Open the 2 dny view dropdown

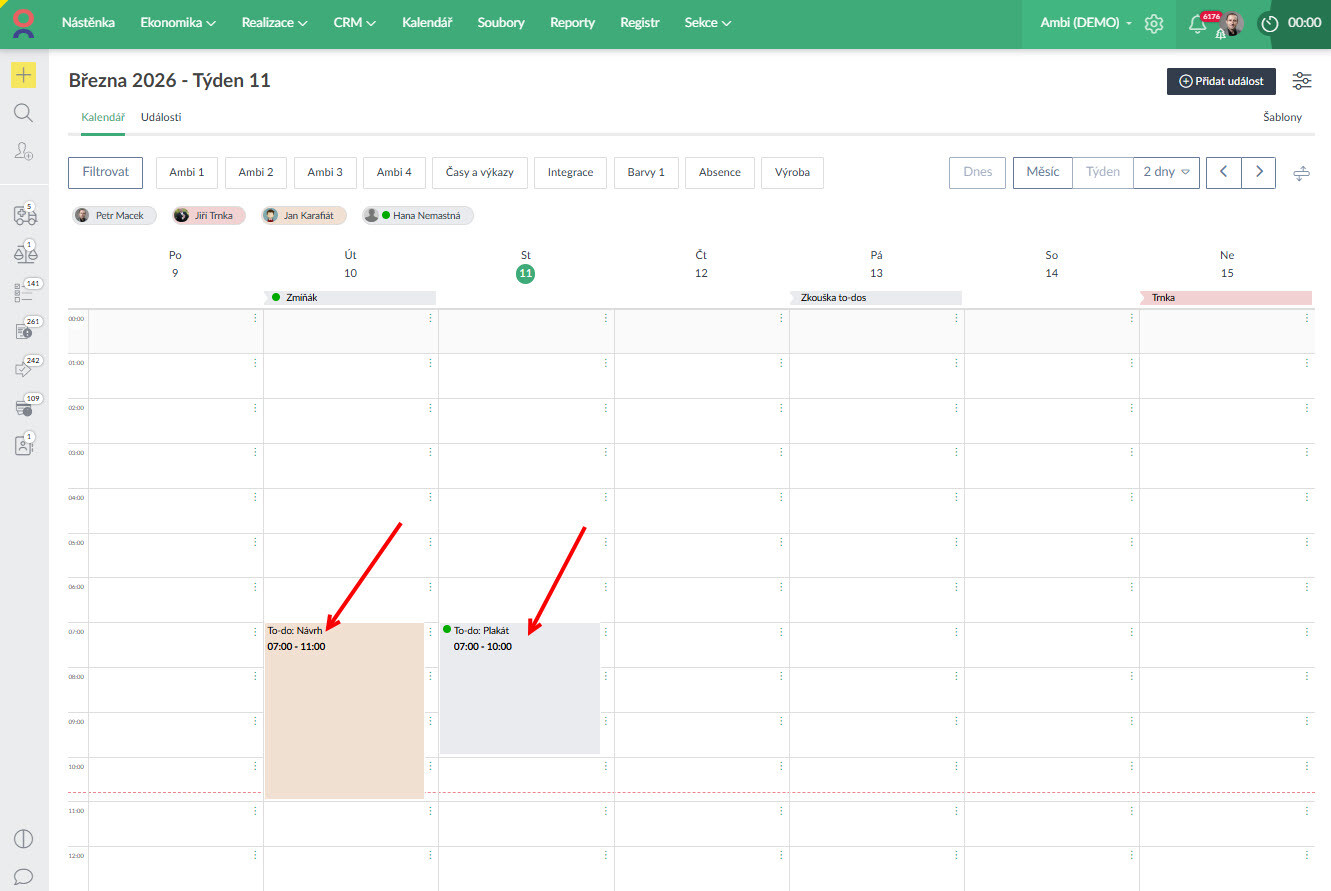(x=1166, y=172)
